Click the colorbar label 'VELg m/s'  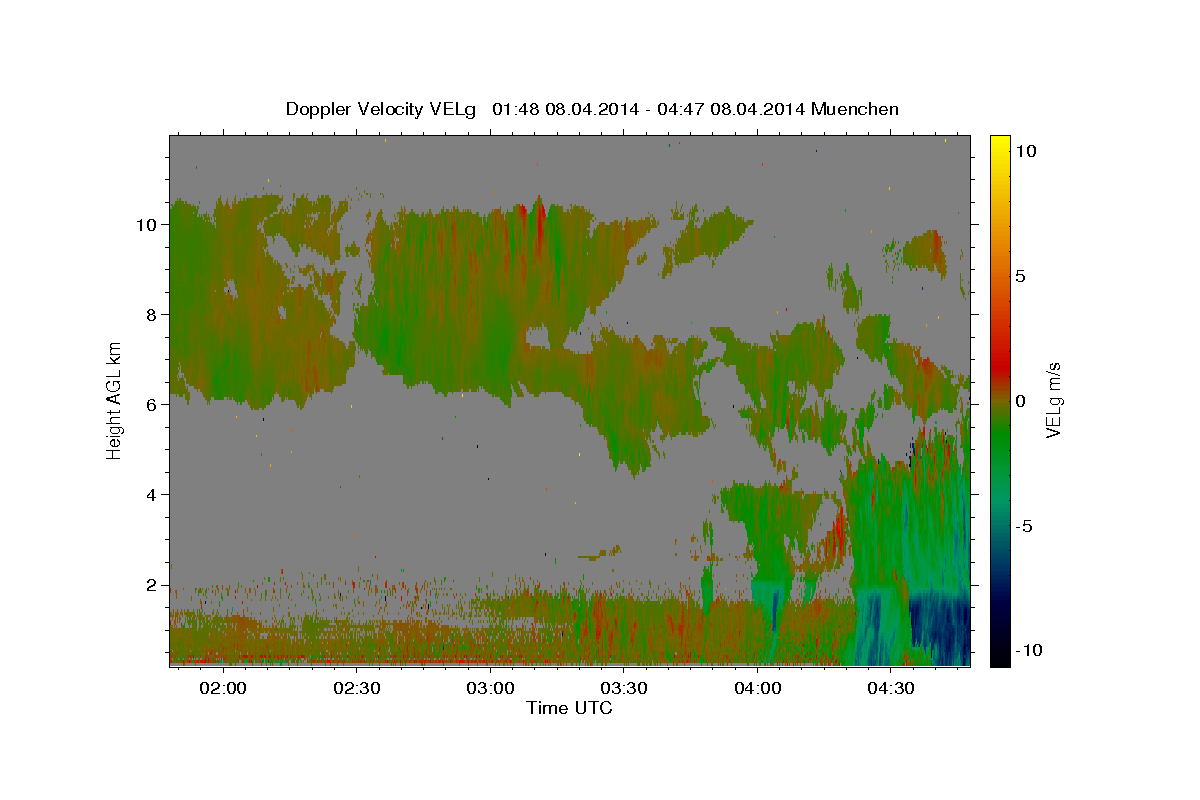tap(1053, 400)
